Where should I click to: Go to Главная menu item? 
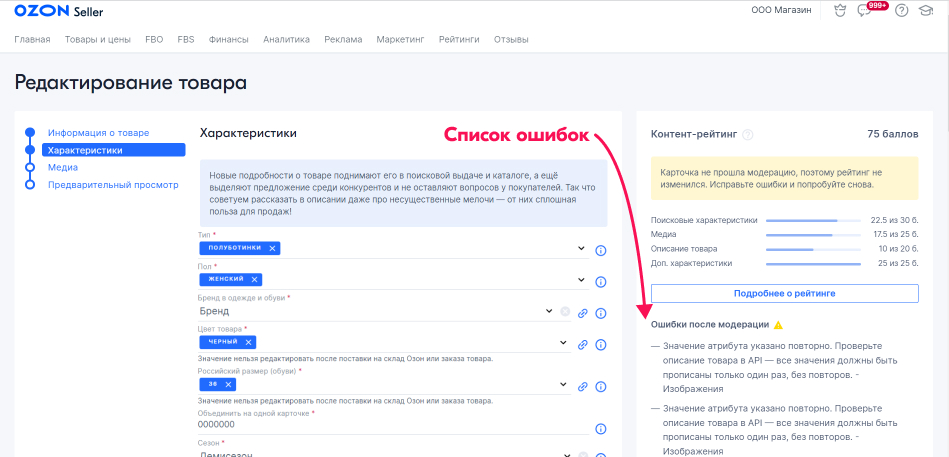click(x=32, y=39)
